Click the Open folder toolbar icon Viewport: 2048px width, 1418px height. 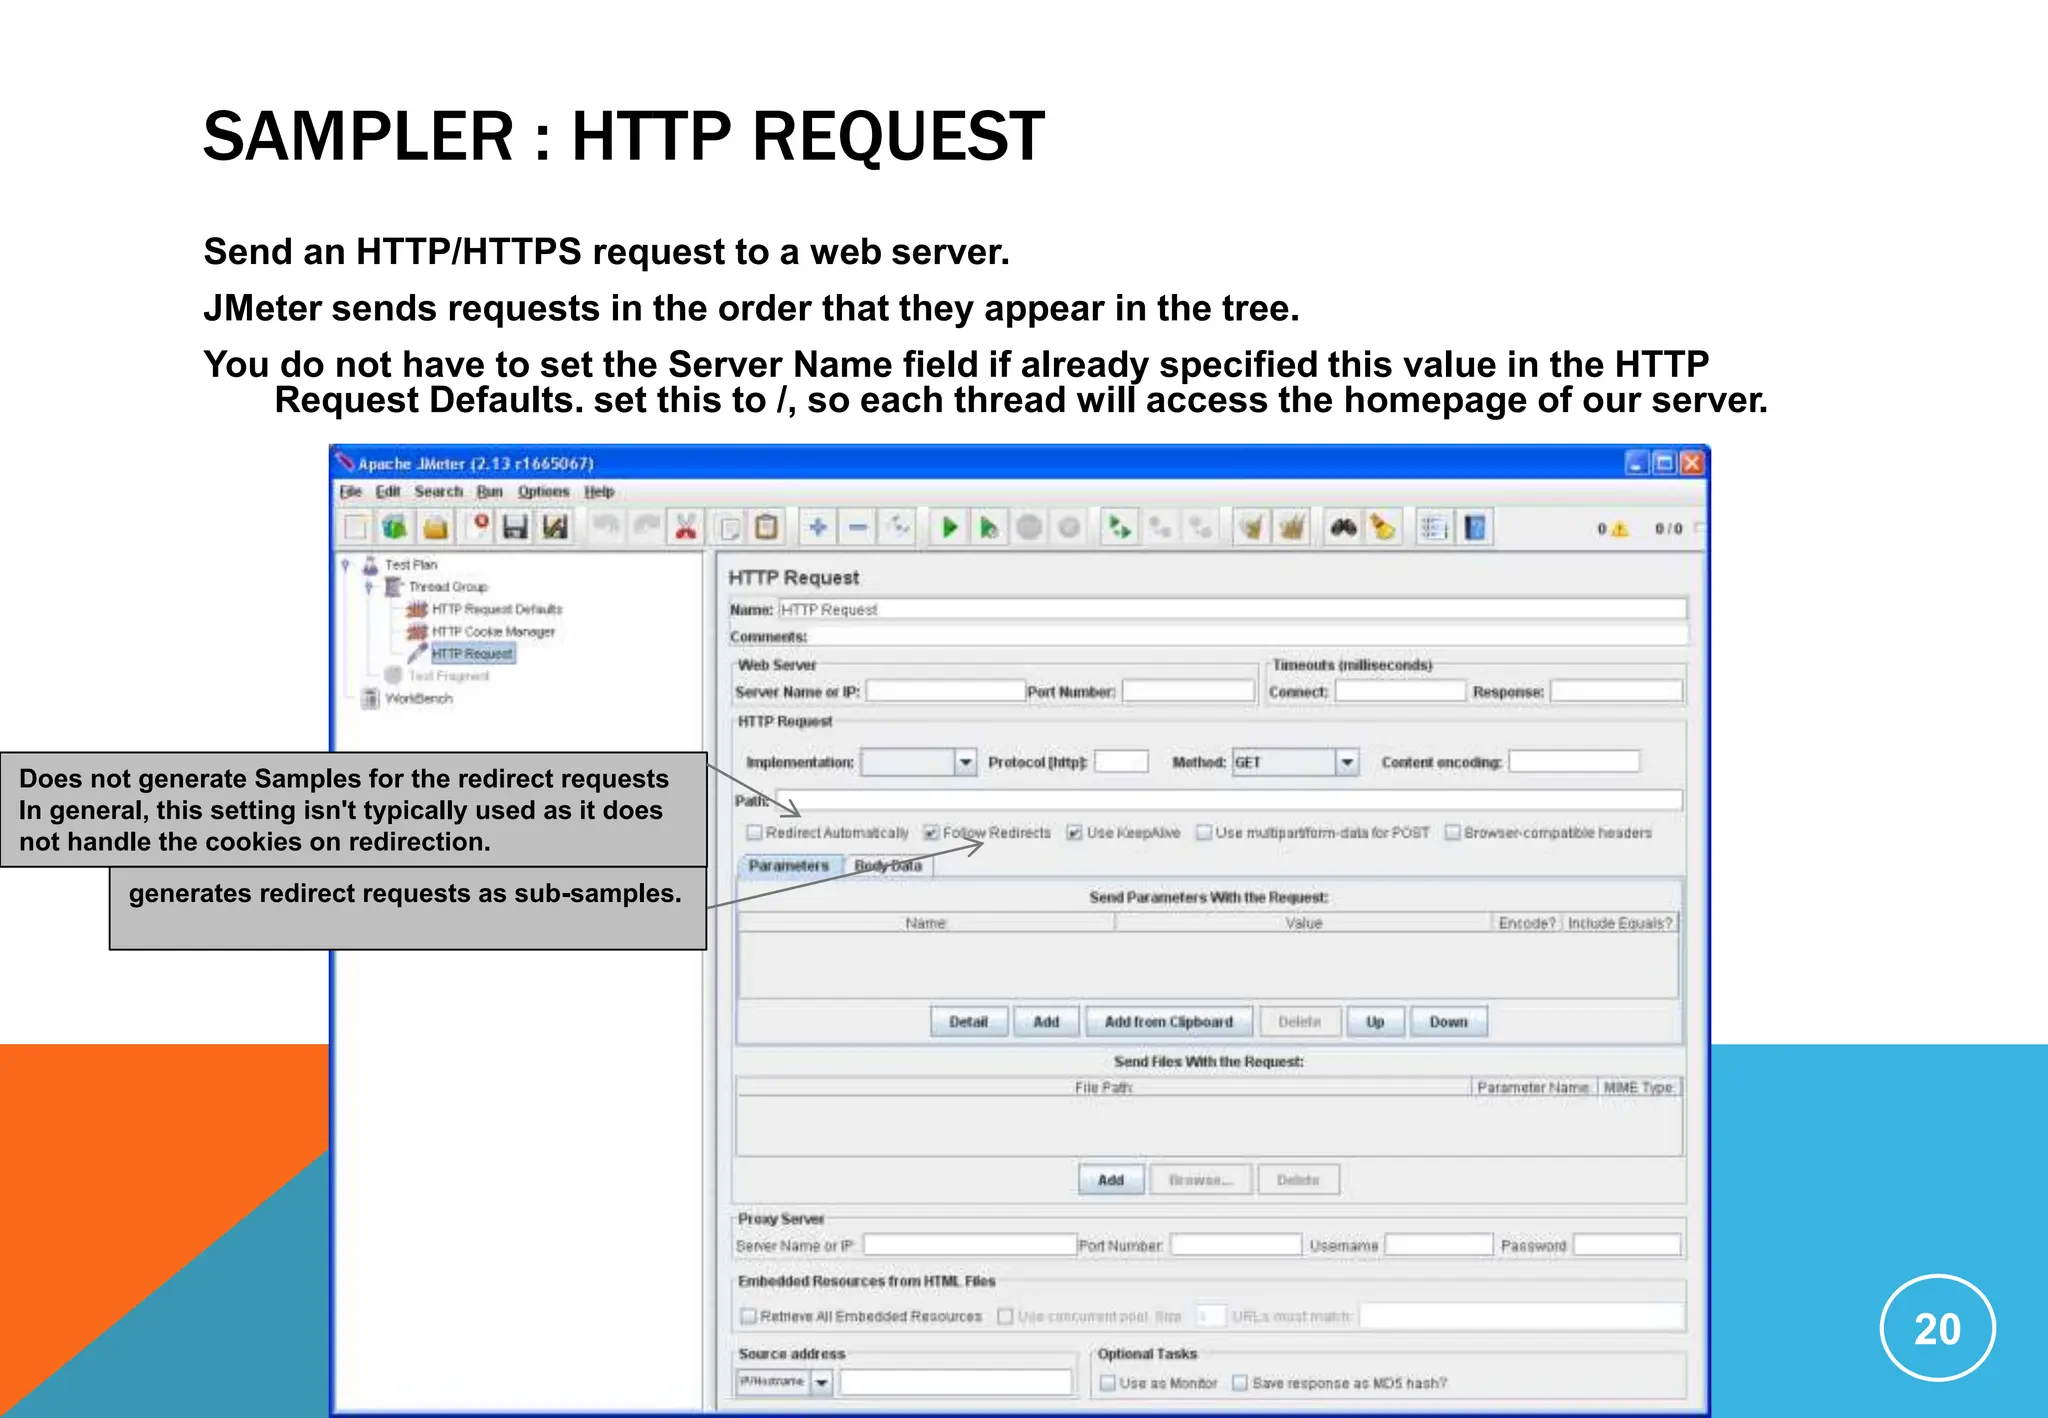[435, 527]
